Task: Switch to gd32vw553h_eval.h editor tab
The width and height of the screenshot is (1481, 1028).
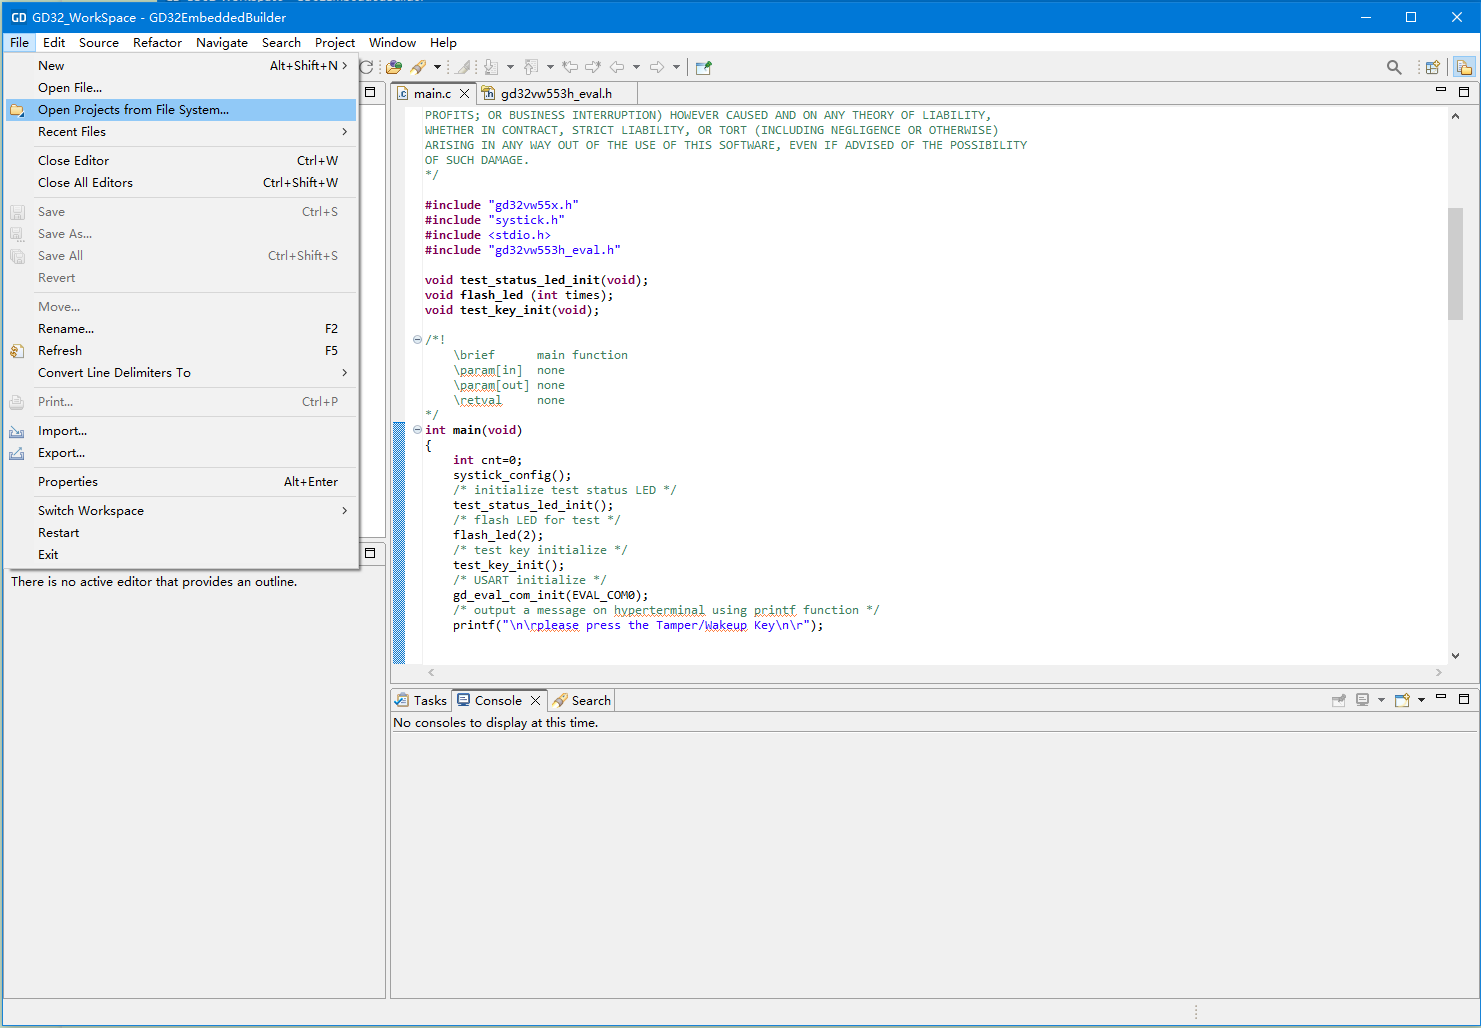Action: coord(555,93)
